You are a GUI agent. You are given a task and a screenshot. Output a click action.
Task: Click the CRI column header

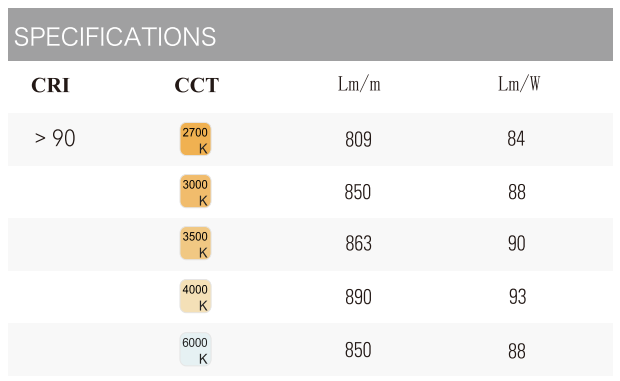50,85
